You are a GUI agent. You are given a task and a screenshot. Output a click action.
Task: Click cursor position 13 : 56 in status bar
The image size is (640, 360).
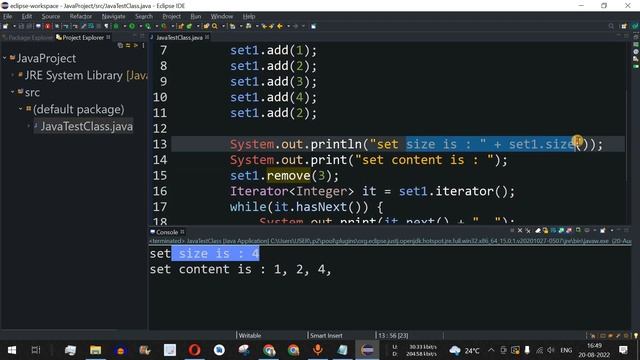pyautogui.click(x=393, y=336)
